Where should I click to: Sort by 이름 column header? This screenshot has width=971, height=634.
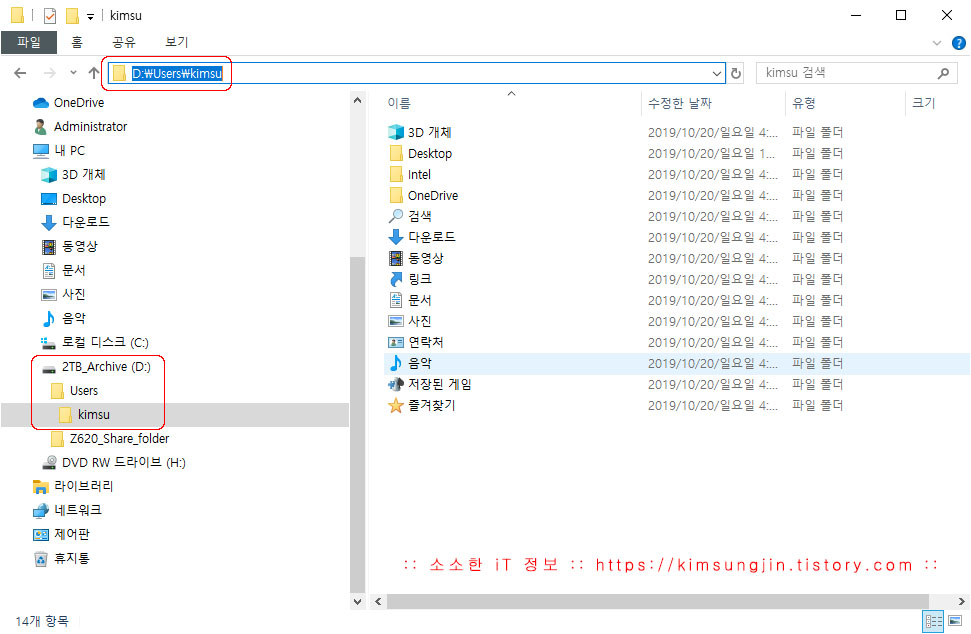tap(399, 103)
